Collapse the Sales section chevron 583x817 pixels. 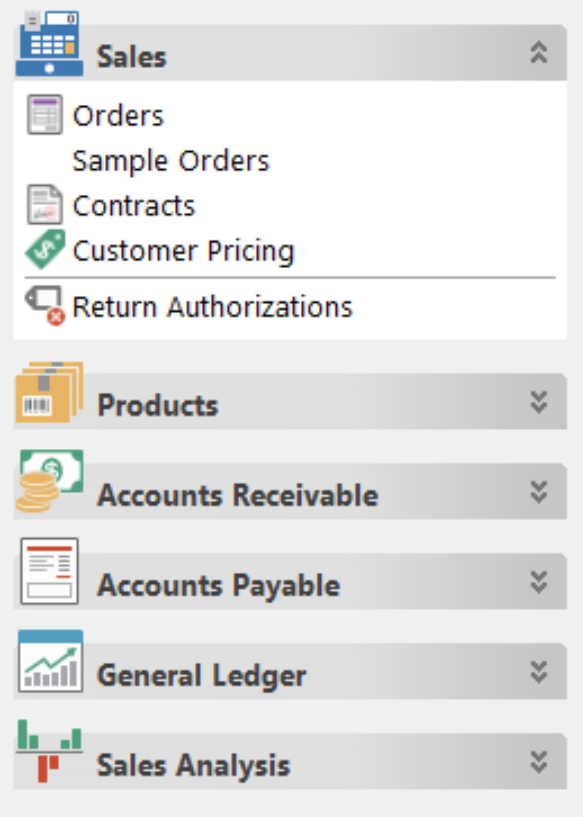pos(539,53)
